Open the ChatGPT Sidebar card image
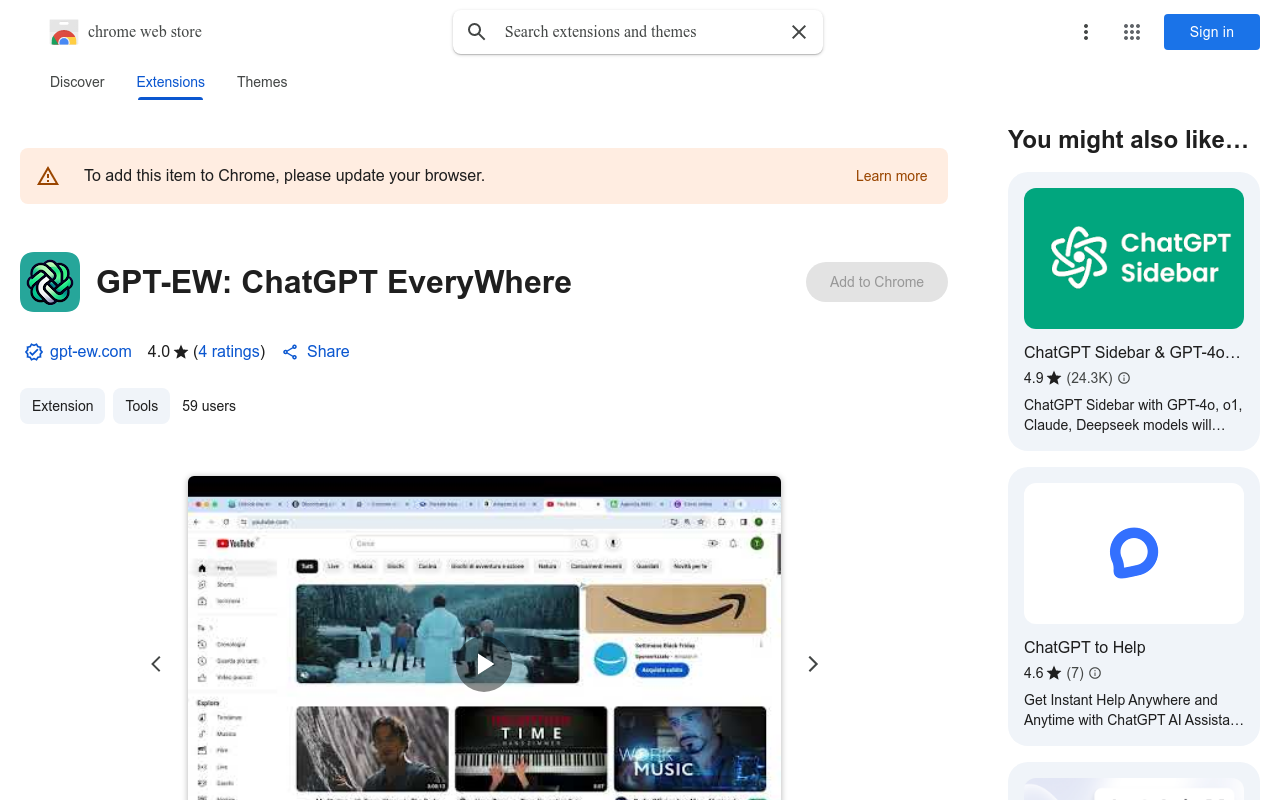The height and width of the screenshot is (800, 1280). [x=1134, y=258]
